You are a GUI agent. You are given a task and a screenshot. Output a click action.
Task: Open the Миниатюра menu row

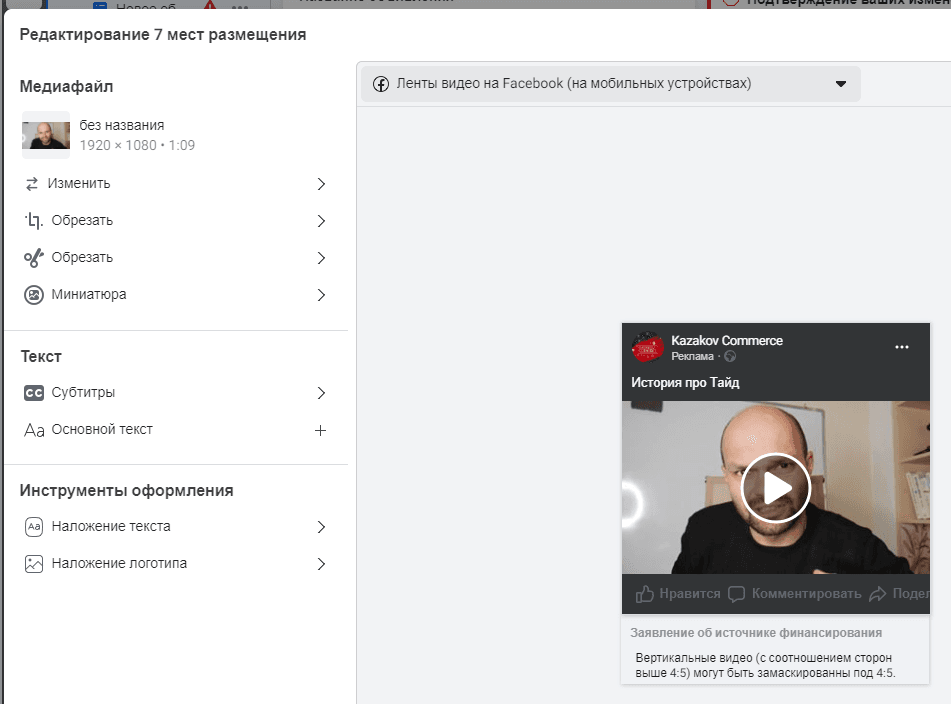pyautogui.click(x=176, y=295)
